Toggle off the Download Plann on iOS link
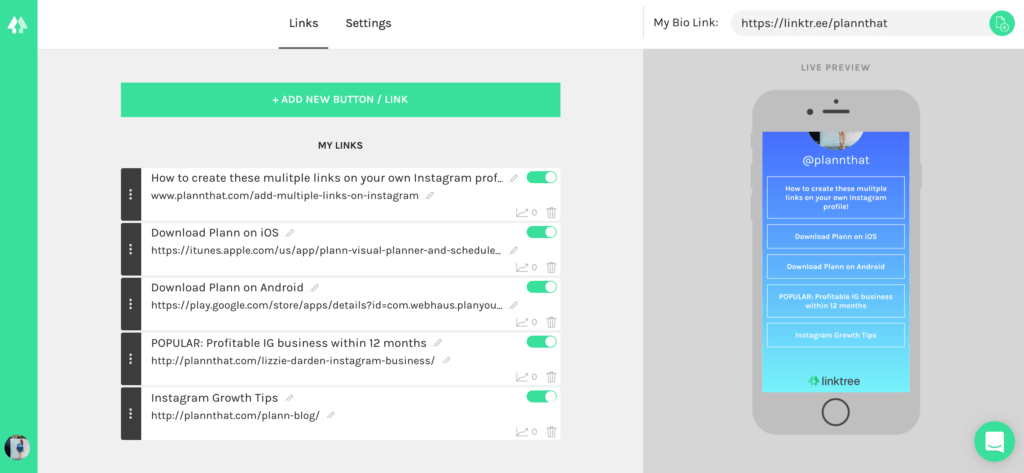 click(541, 232)
